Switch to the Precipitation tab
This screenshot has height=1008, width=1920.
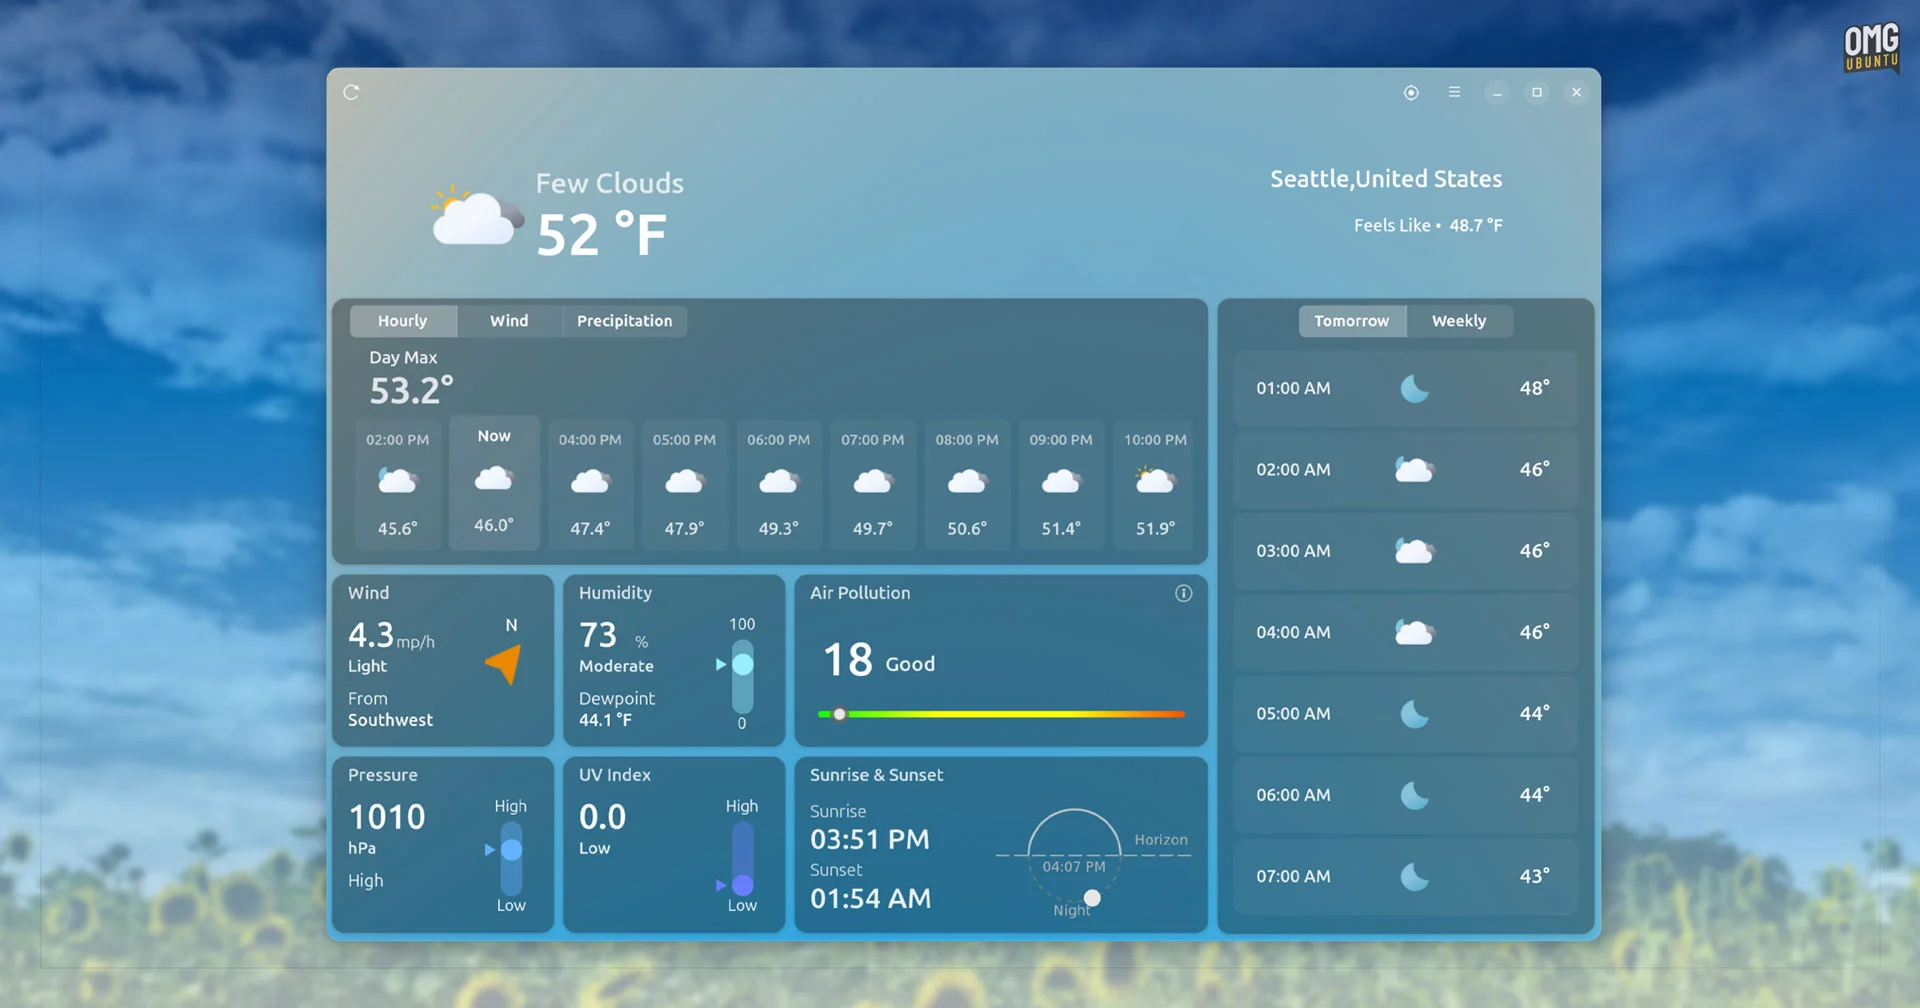pos(624,321)
